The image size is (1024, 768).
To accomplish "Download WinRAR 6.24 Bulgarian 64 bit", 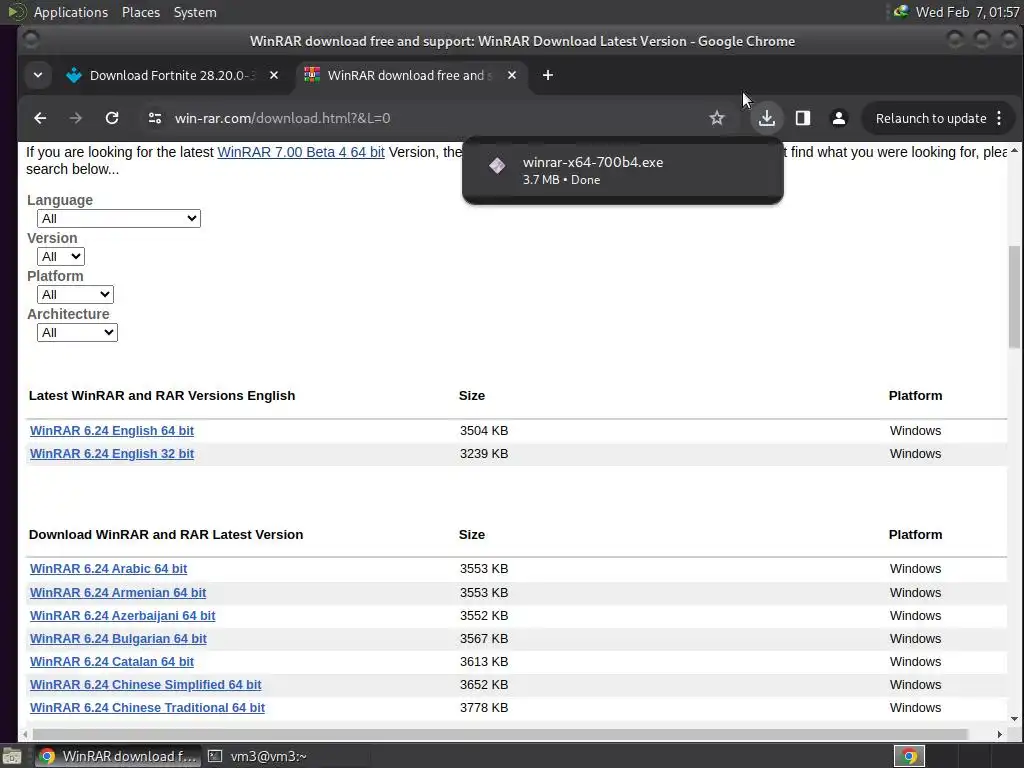I will click(x=118, y=638).
